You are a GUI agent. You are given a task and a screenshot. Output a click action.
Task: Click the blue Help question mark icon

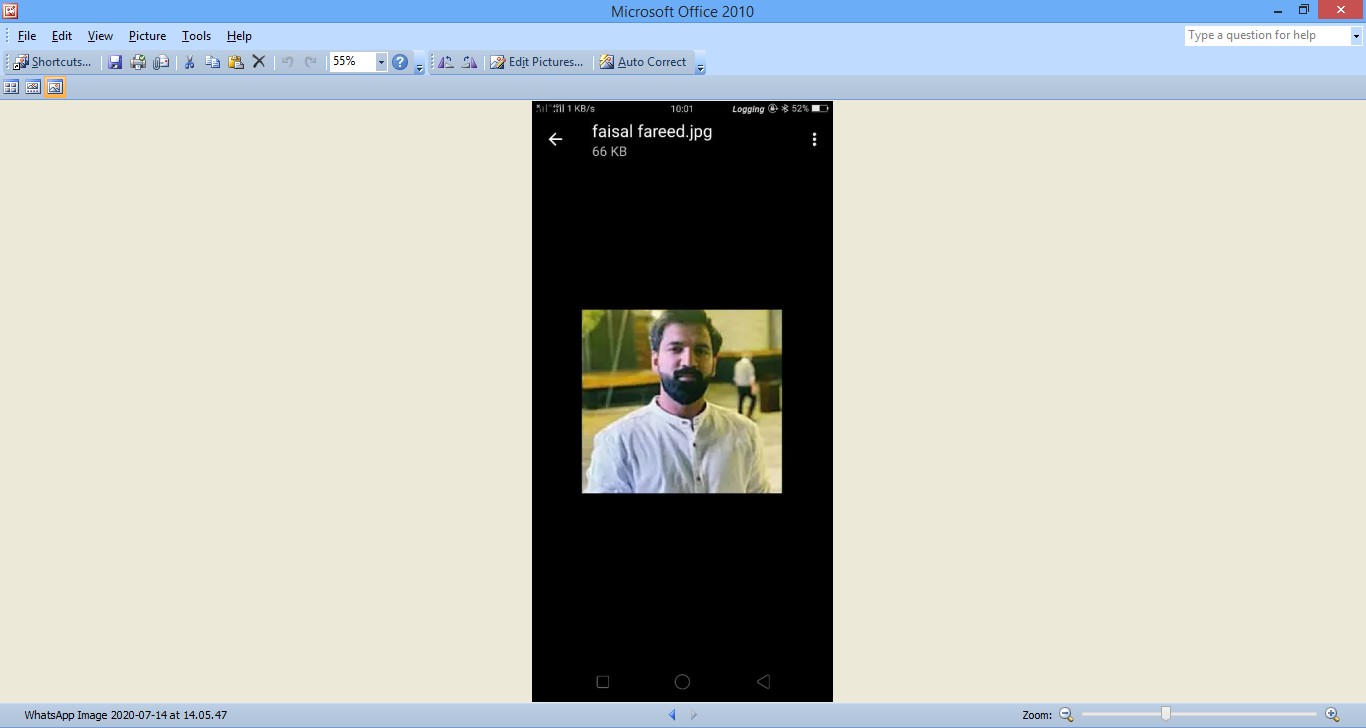[x=400, y=62]
